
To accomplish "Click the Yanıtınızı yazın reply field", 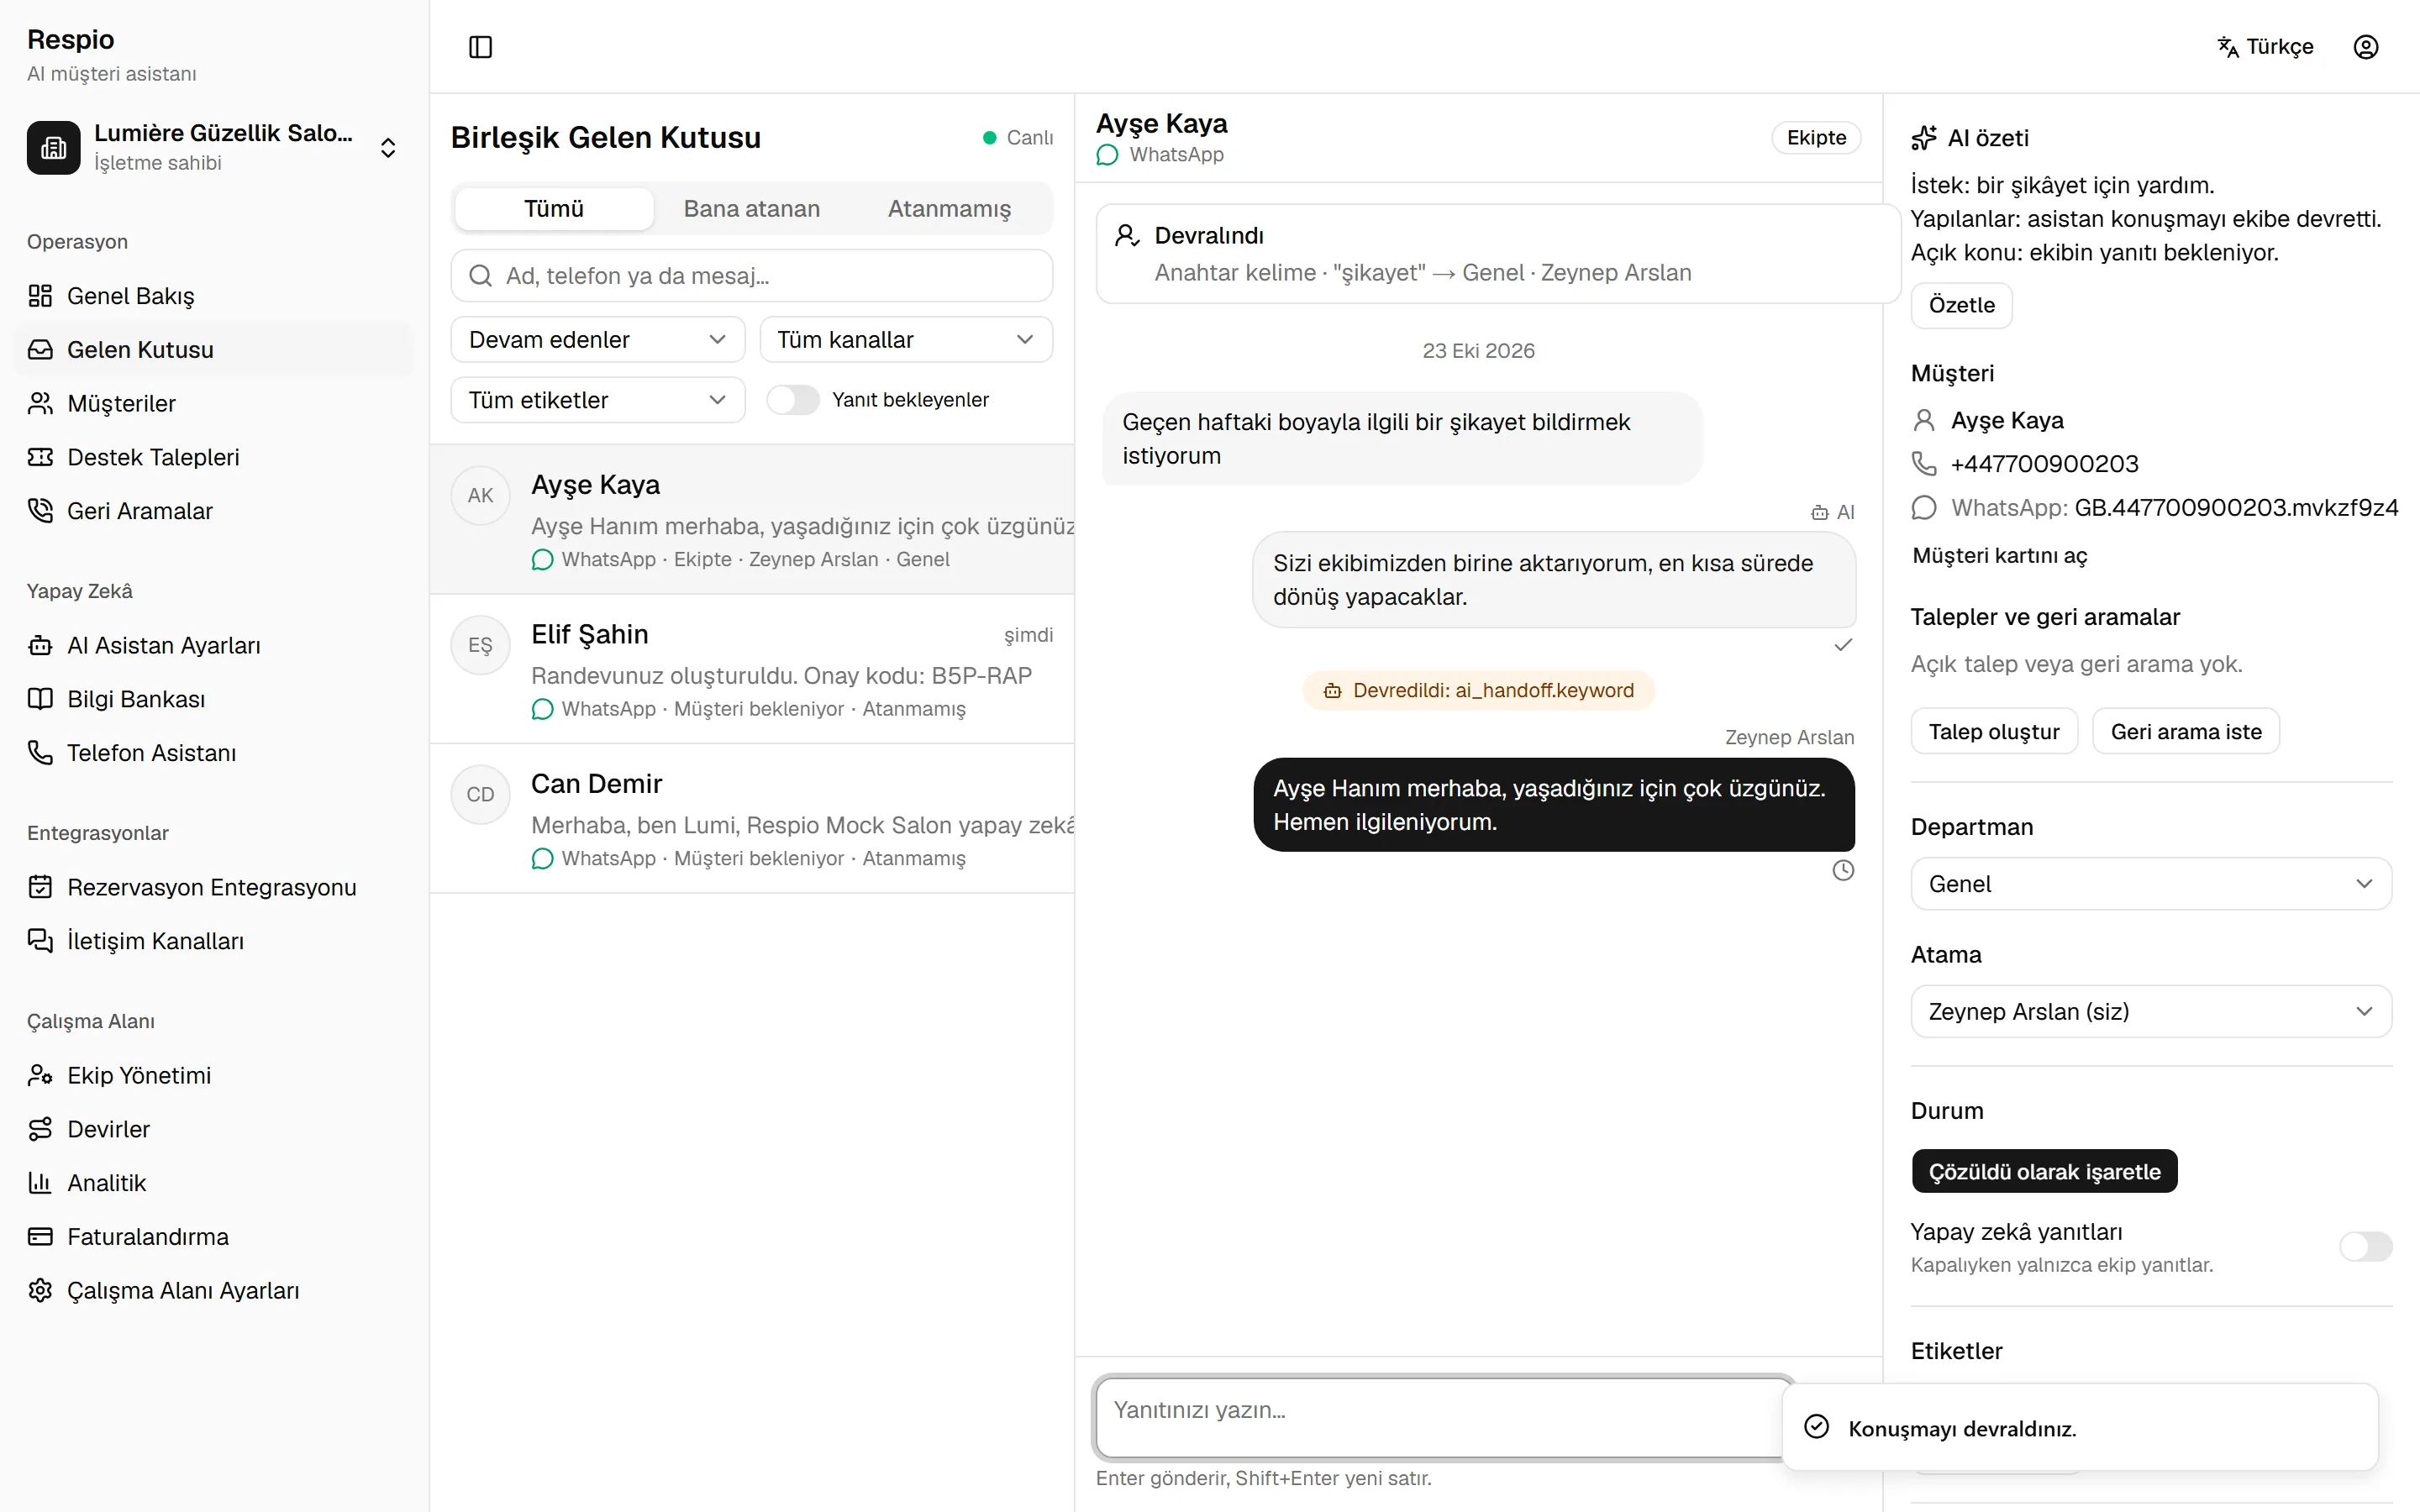I will pos(1444,1418).
